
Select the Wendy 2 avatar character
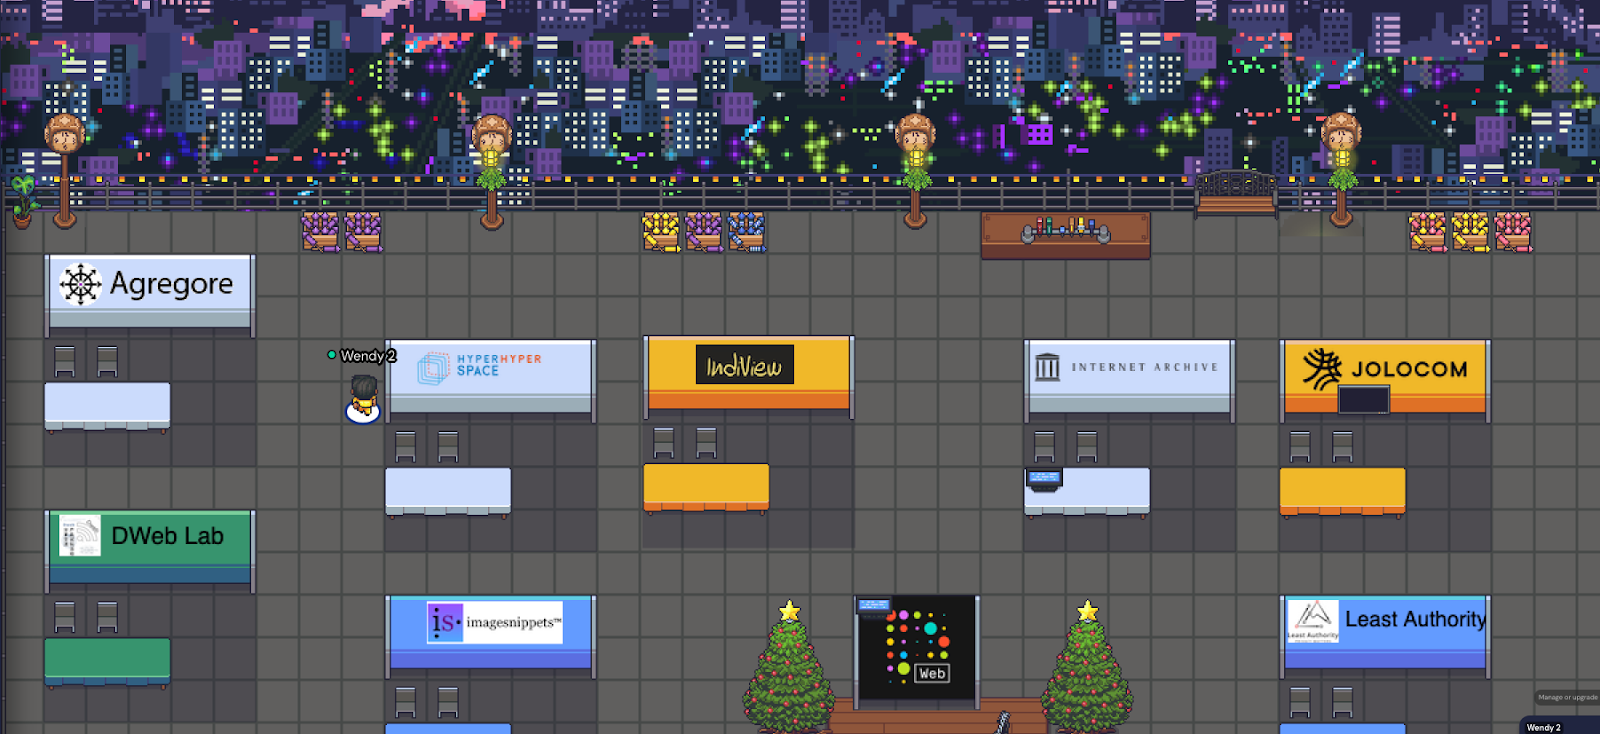coord(363,399)
